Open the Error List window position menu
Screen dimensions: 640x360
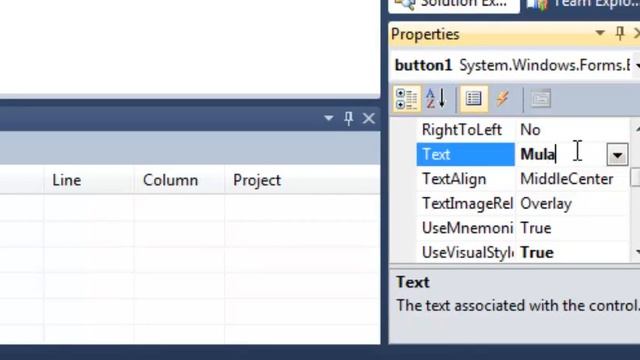point(329,118)
